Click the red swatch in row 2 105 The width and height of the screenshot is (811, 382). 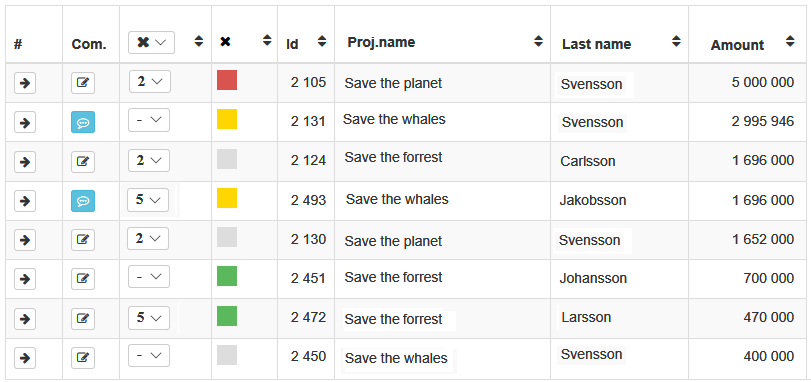[x=227, y=80]
